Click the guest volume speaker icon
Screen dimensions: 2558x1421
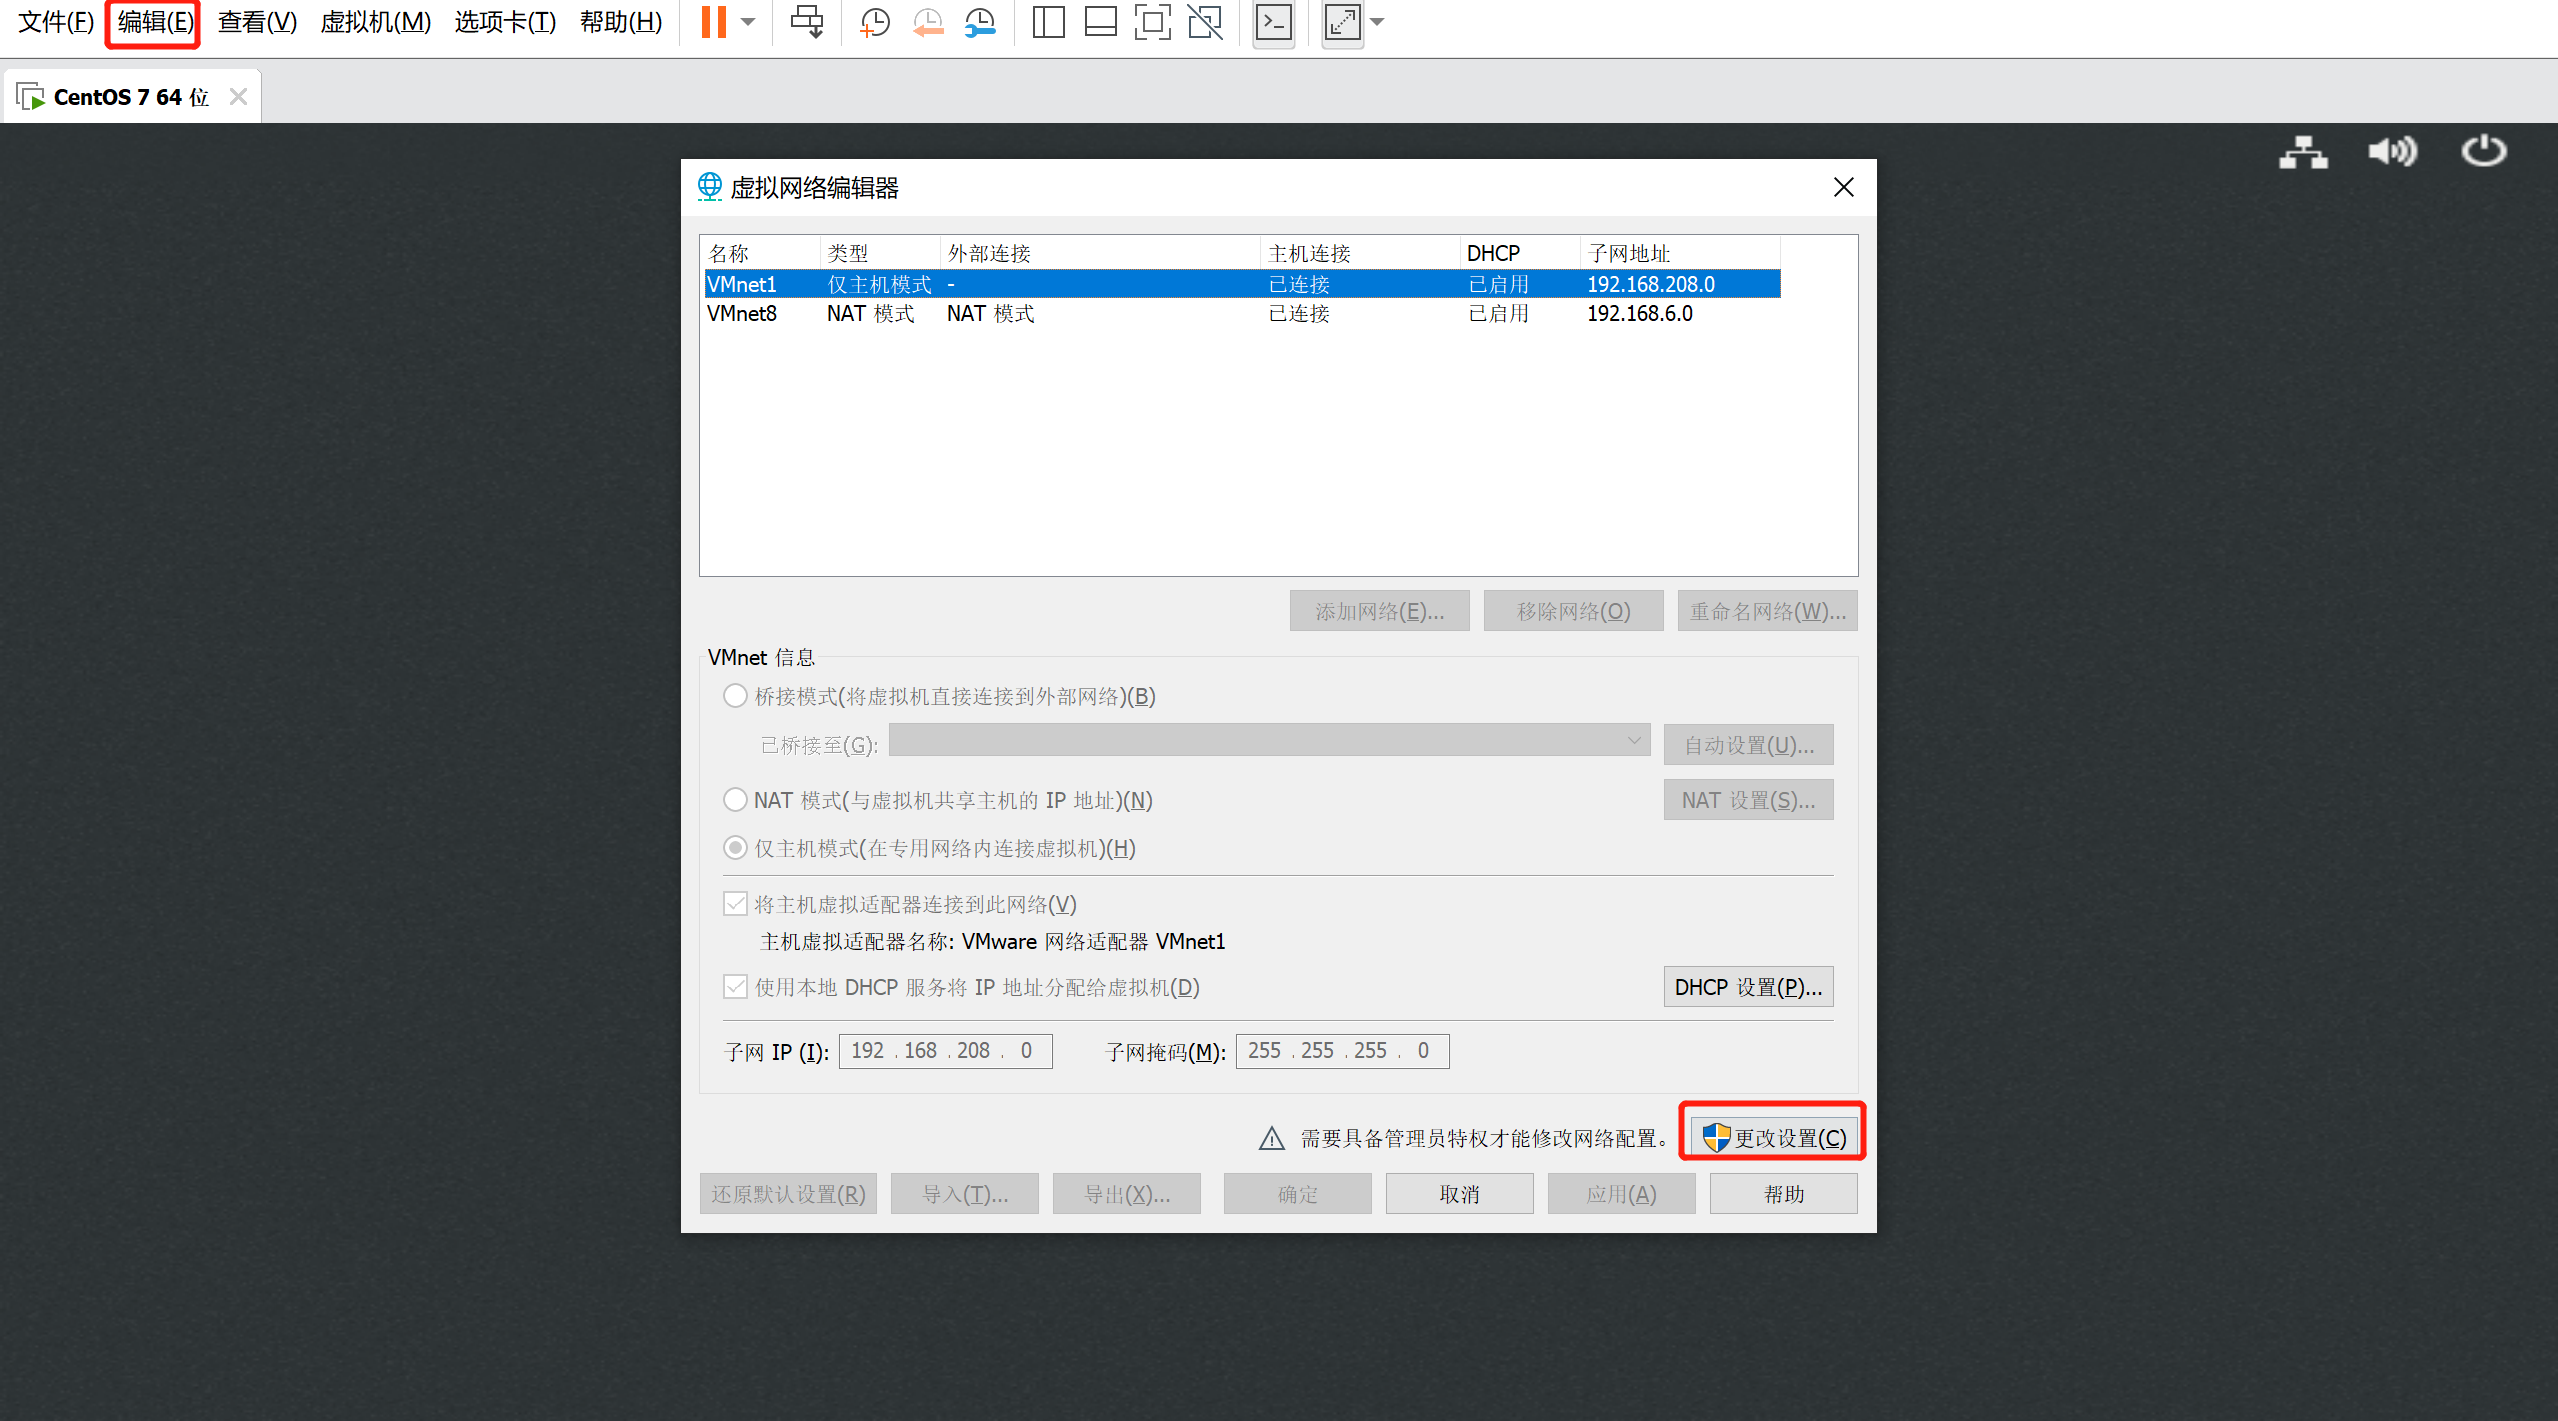(x=2392, y=152)
